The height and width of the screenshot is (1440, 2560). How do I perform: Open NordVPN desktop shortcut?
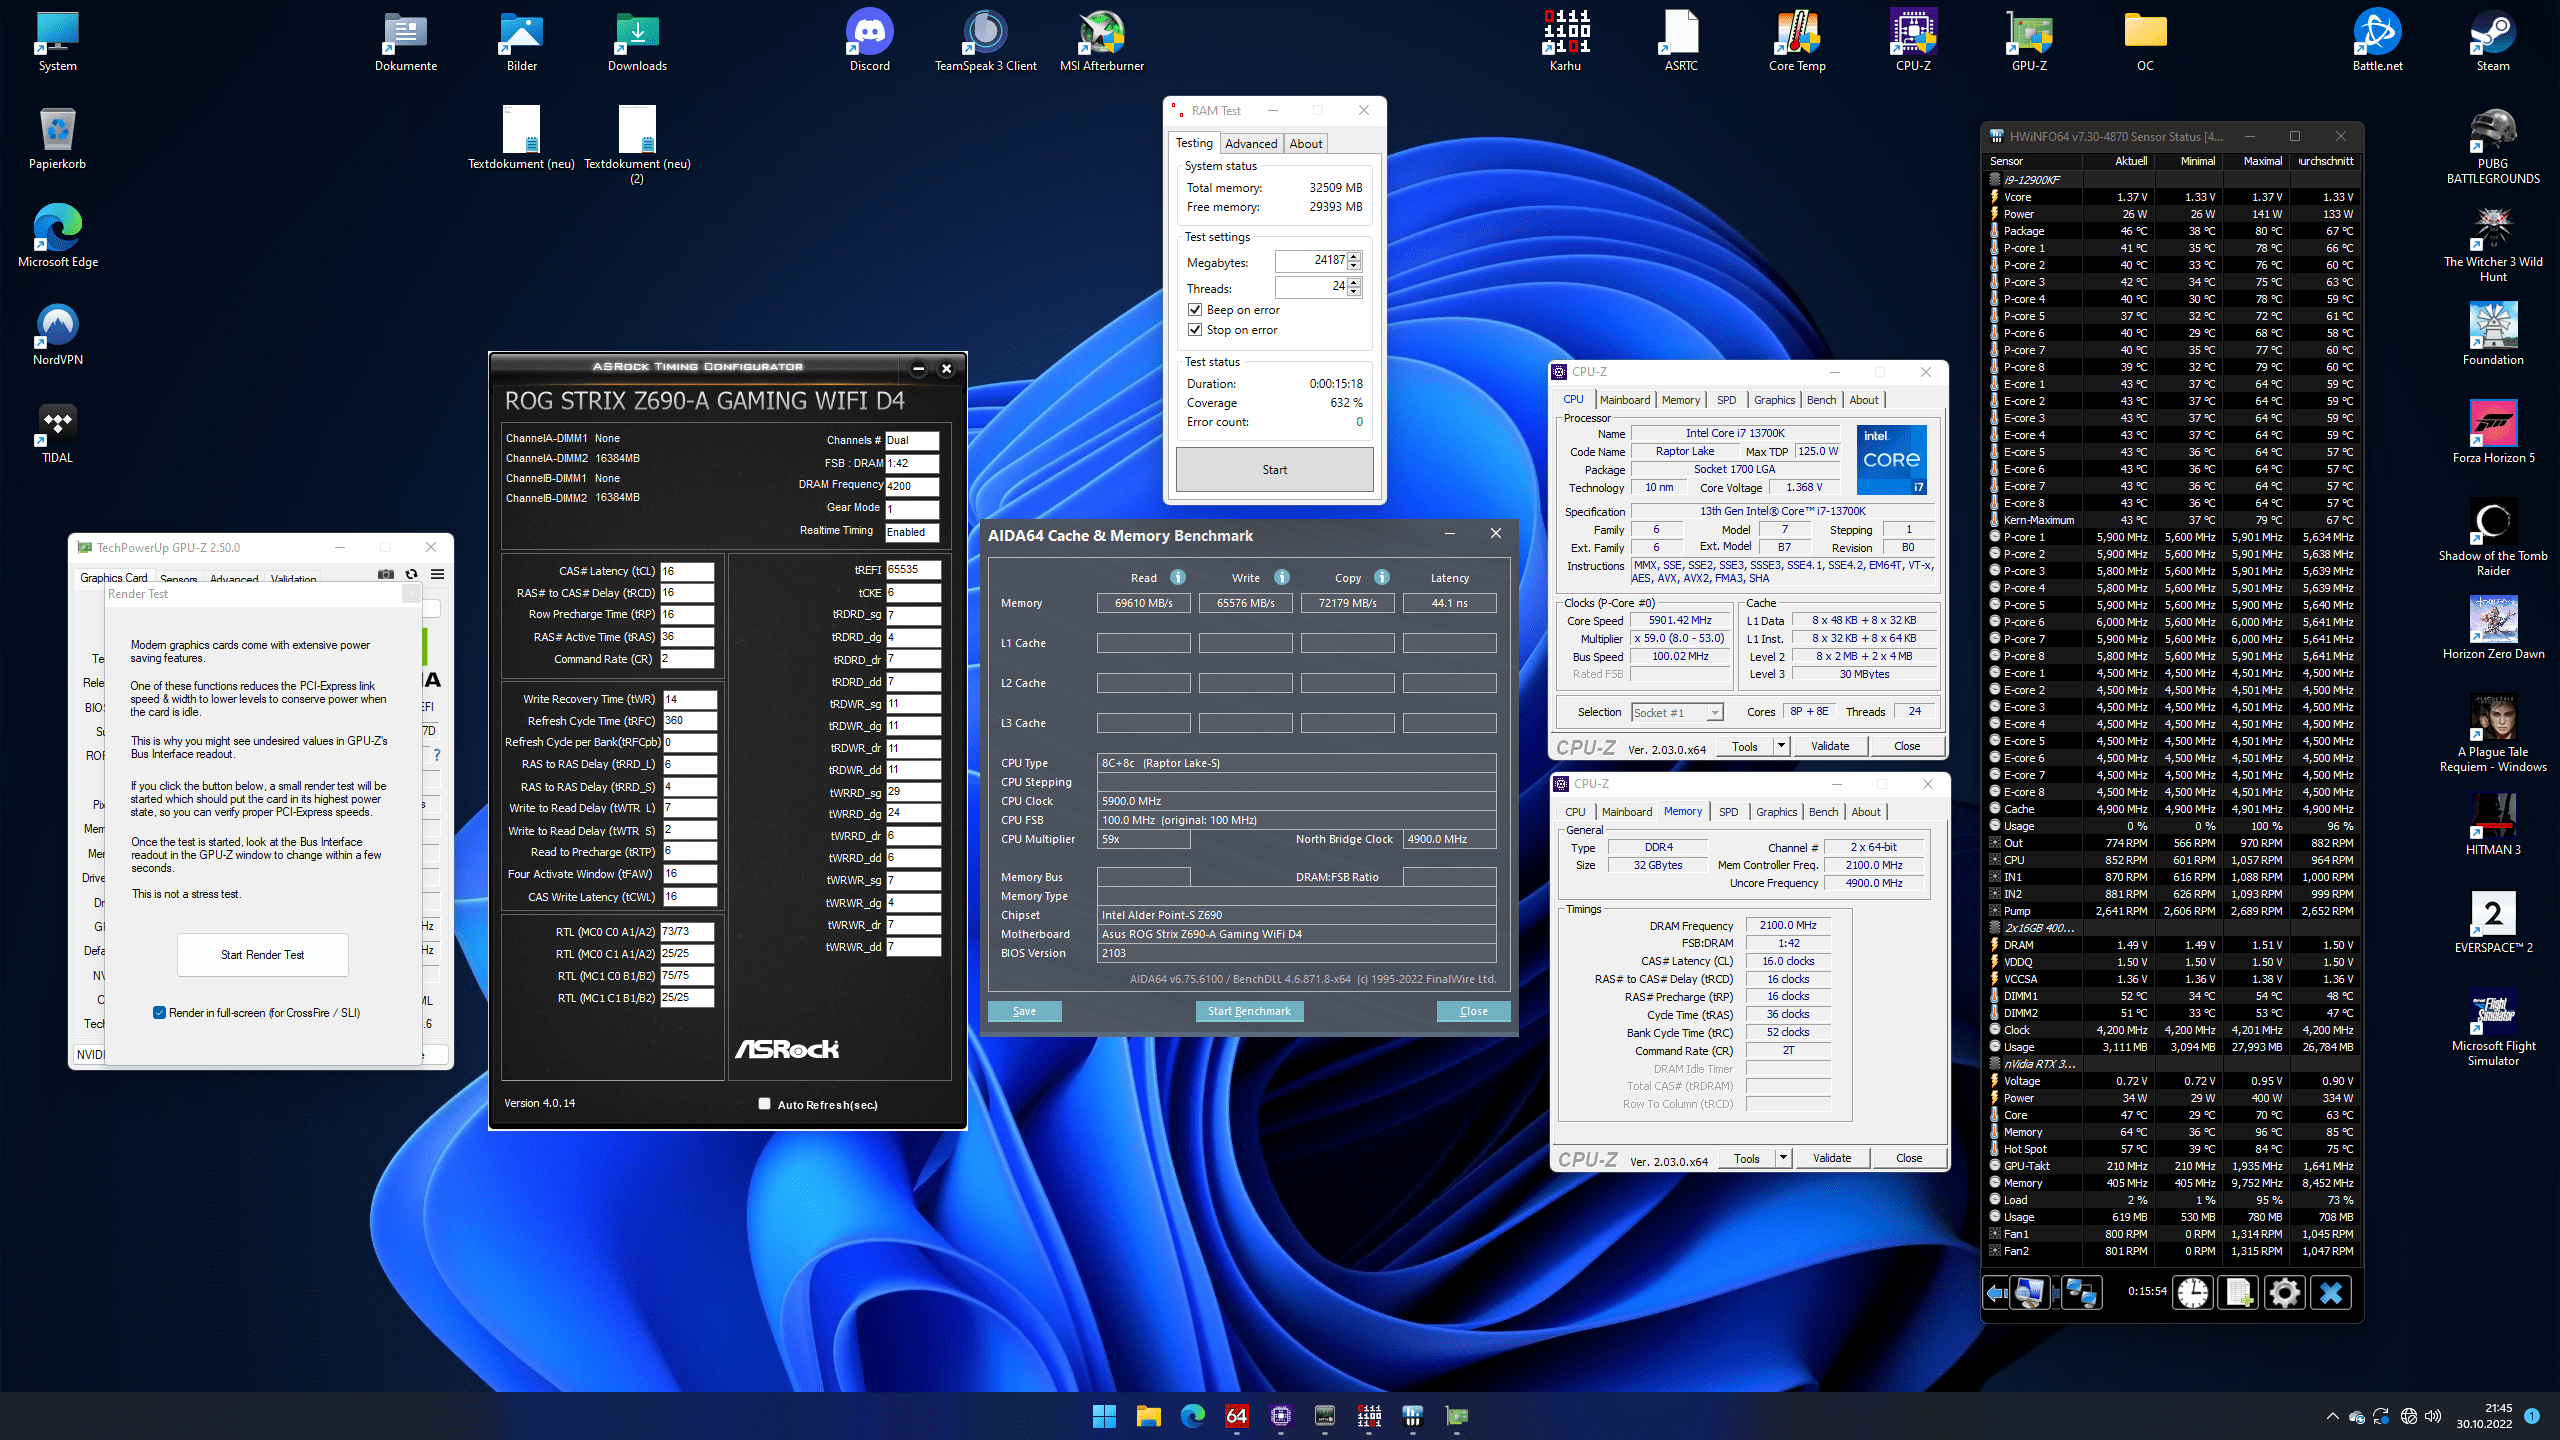click(58, 335)
